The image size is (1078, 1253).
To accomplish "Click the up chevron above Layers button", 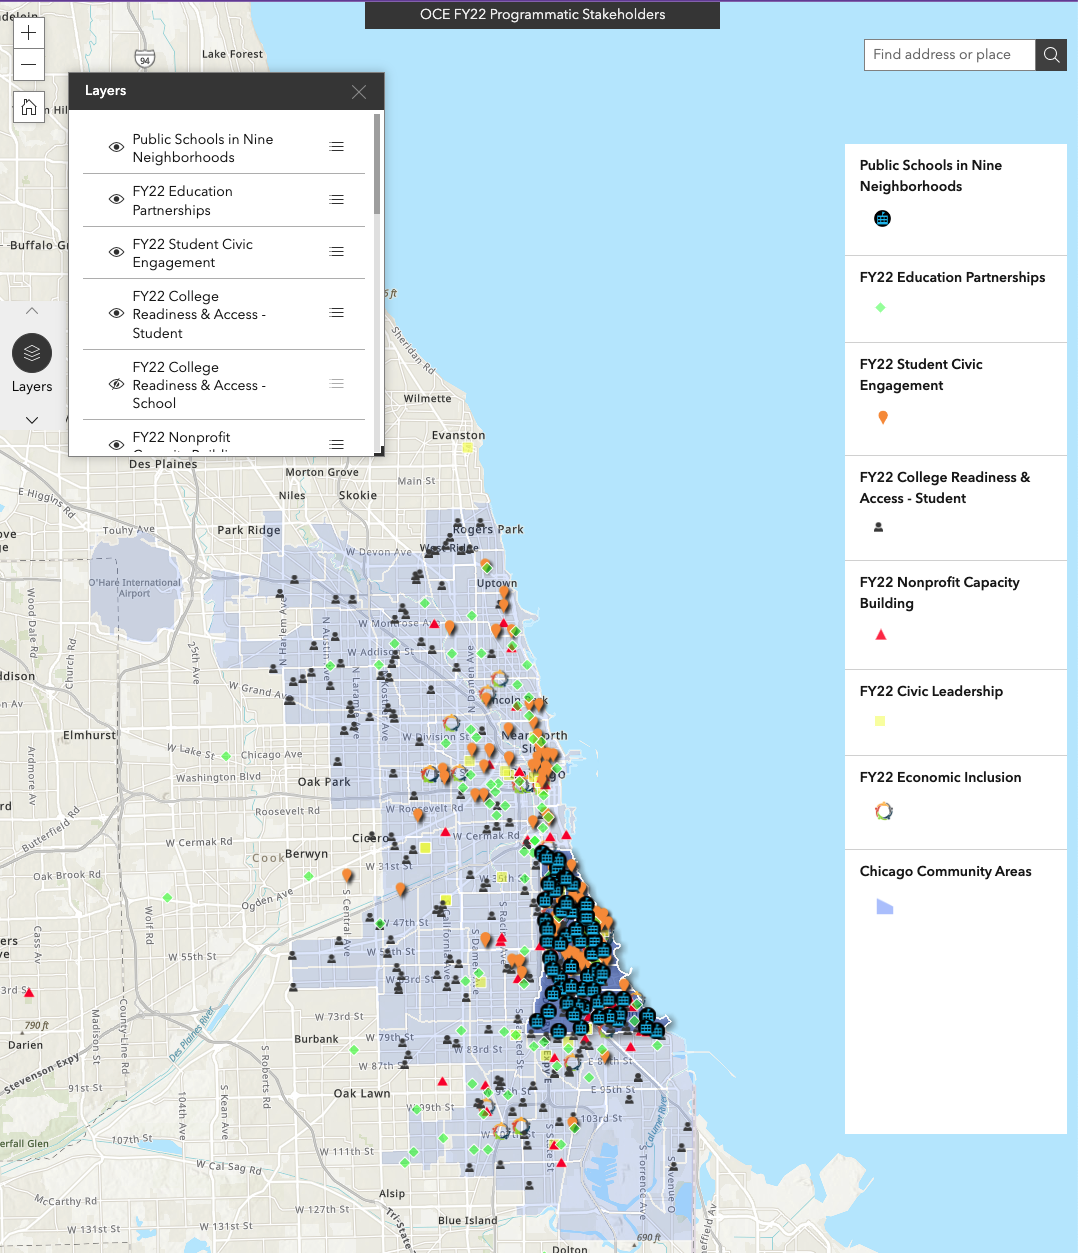I will (x=32, y=311).
